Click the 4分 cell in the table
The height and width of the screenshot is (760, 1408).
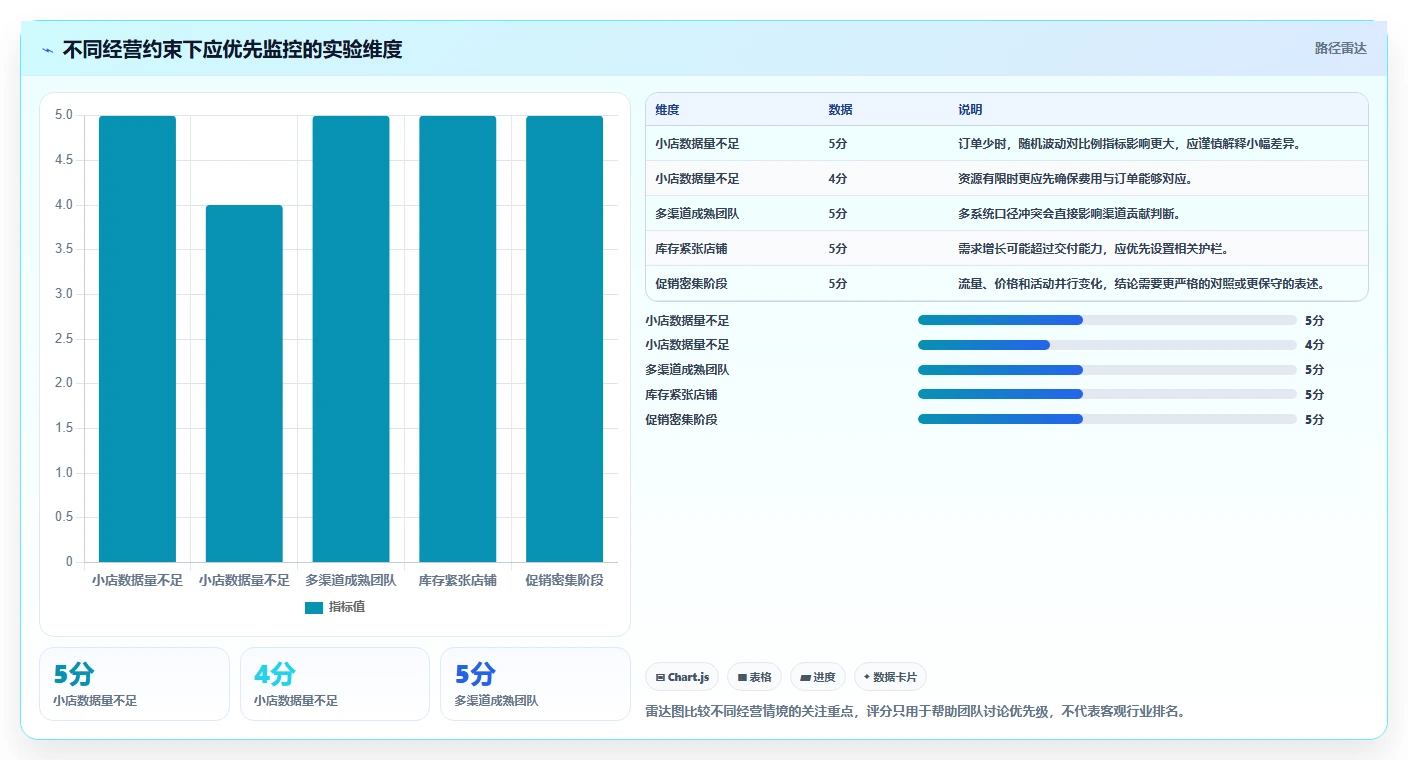tap(838, 179)
